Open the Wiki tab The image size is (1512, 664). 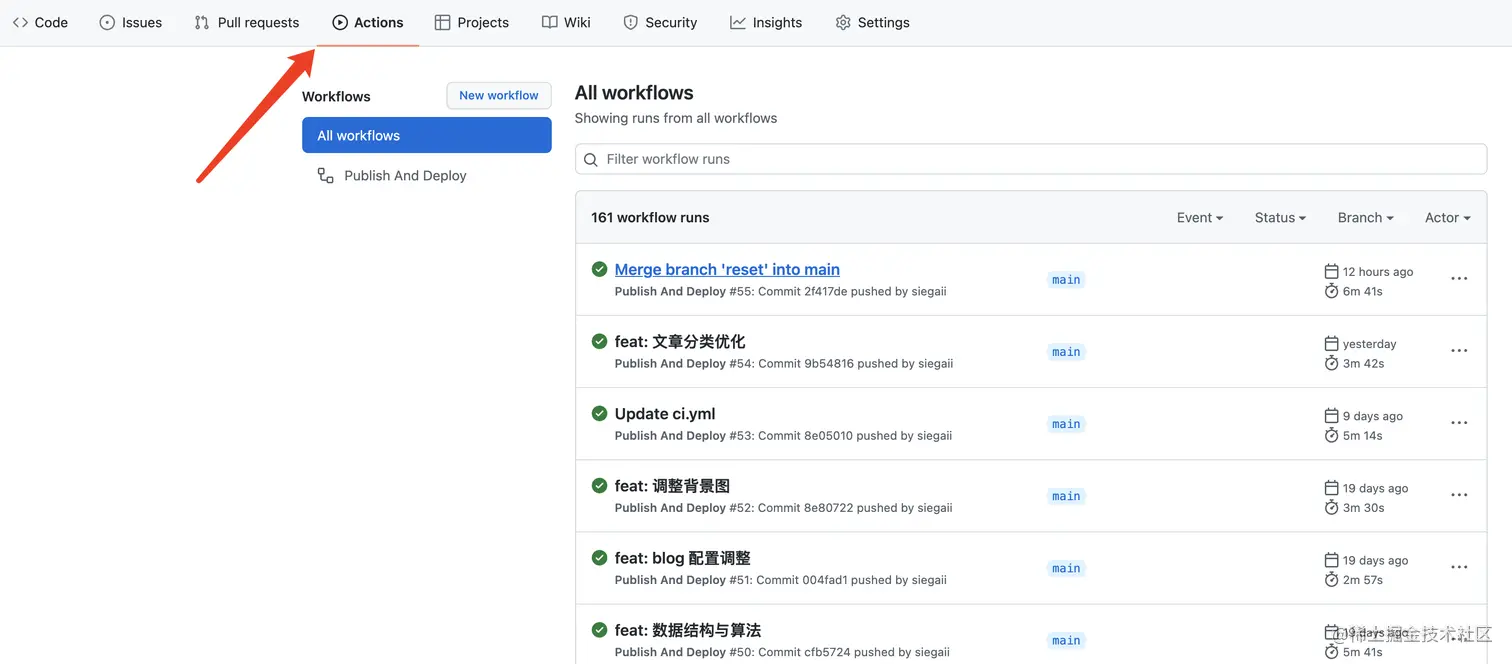pos(566,22)
